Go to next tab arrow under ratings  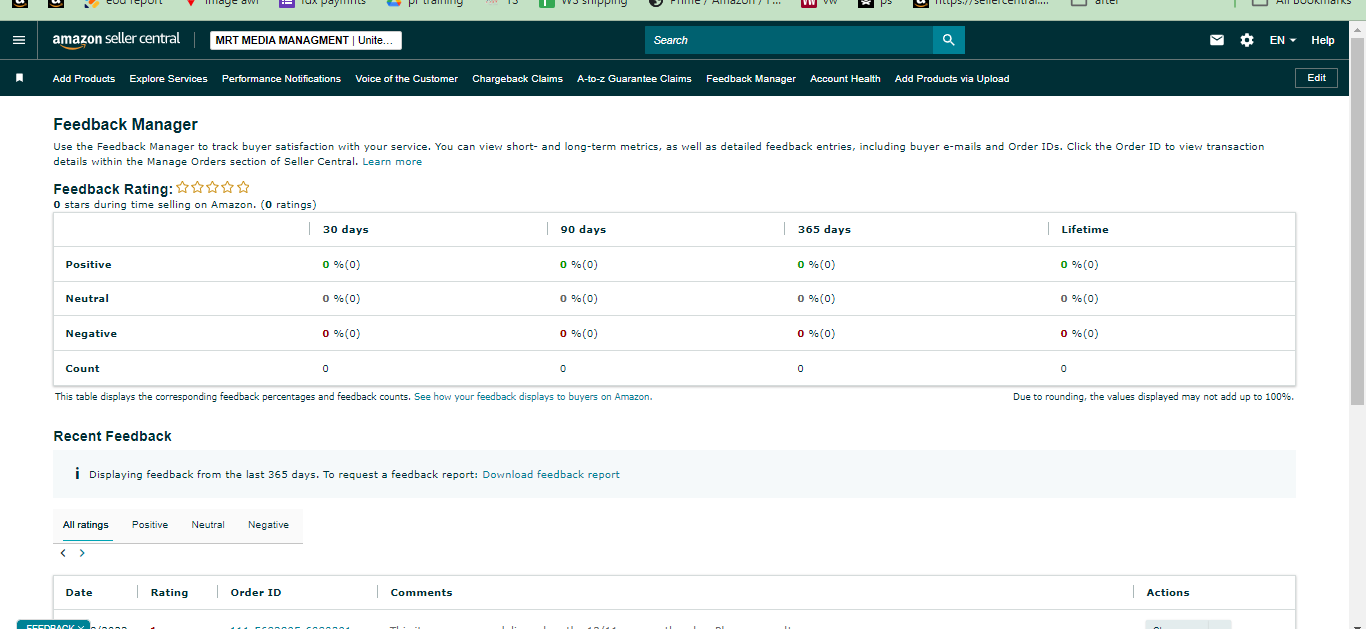82,553
